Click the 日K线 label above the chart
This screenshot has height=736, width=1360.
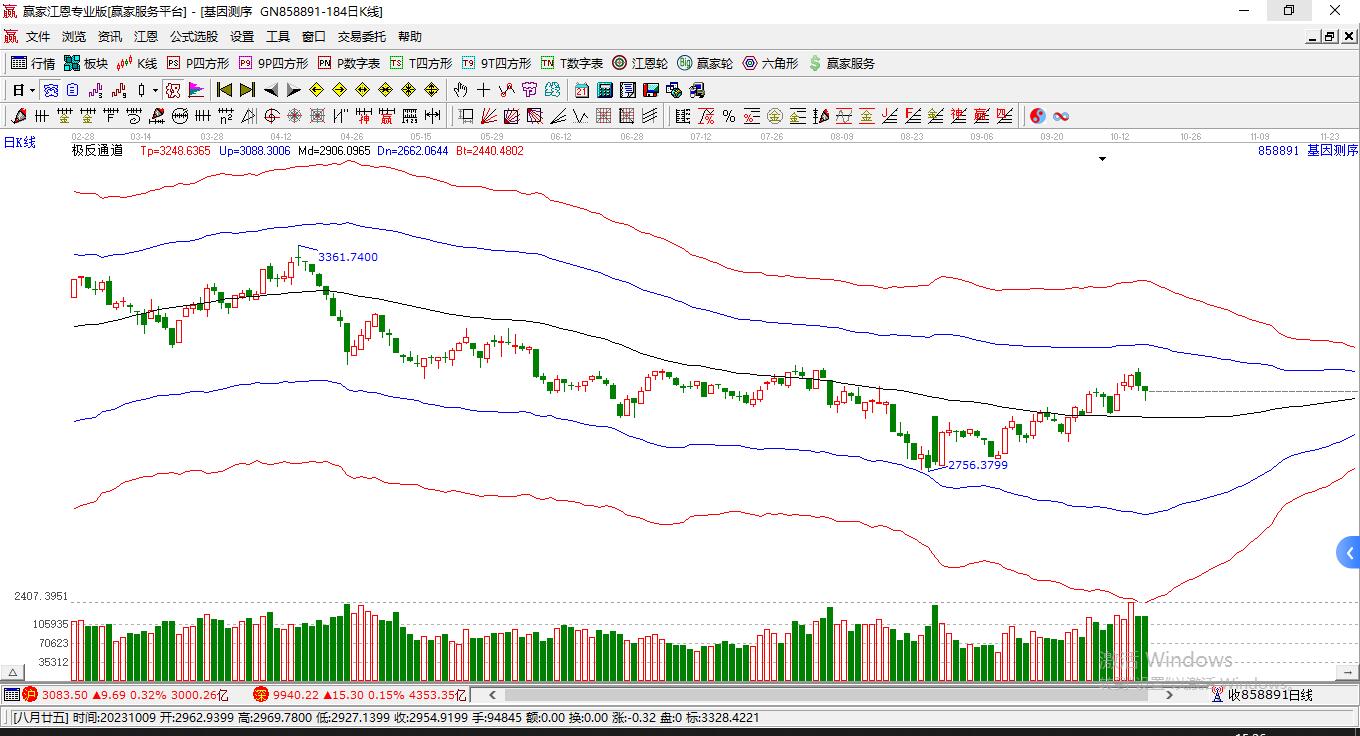click(20, 143)
